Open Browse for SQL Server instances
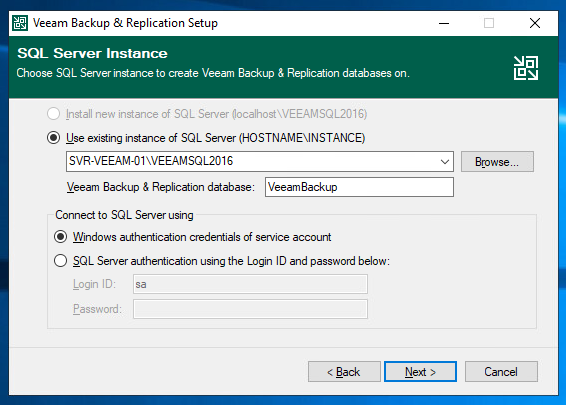 coord(497,162)
